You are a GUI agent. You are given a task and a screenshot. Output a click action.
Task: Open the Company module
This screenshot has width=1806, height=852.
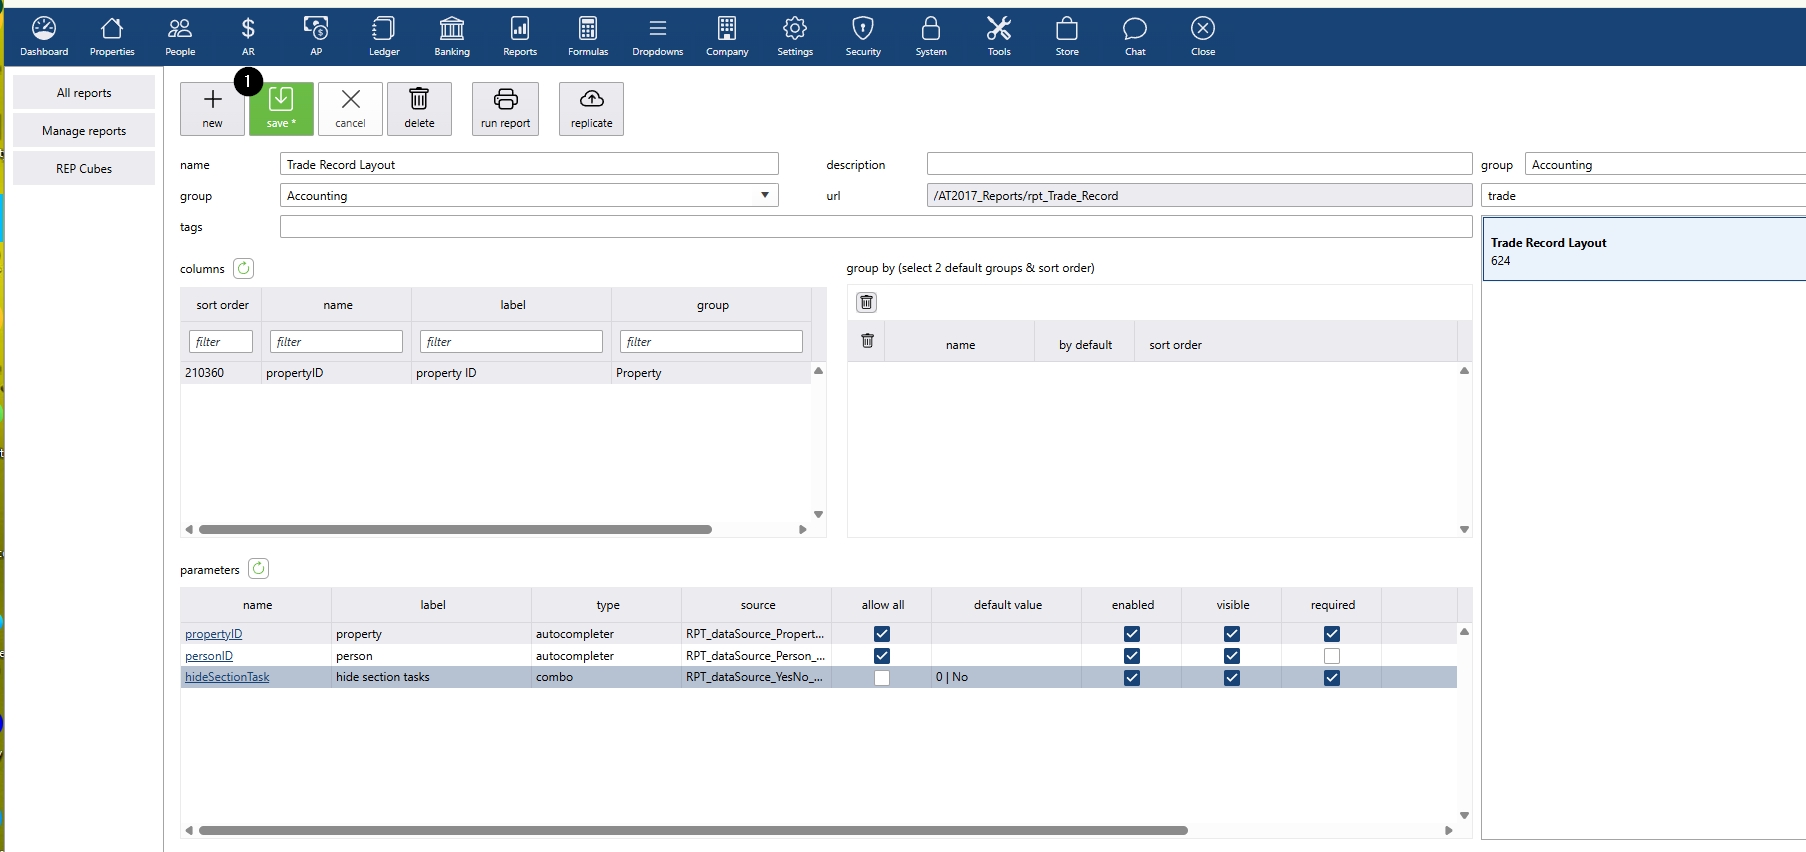coord(727,37)
